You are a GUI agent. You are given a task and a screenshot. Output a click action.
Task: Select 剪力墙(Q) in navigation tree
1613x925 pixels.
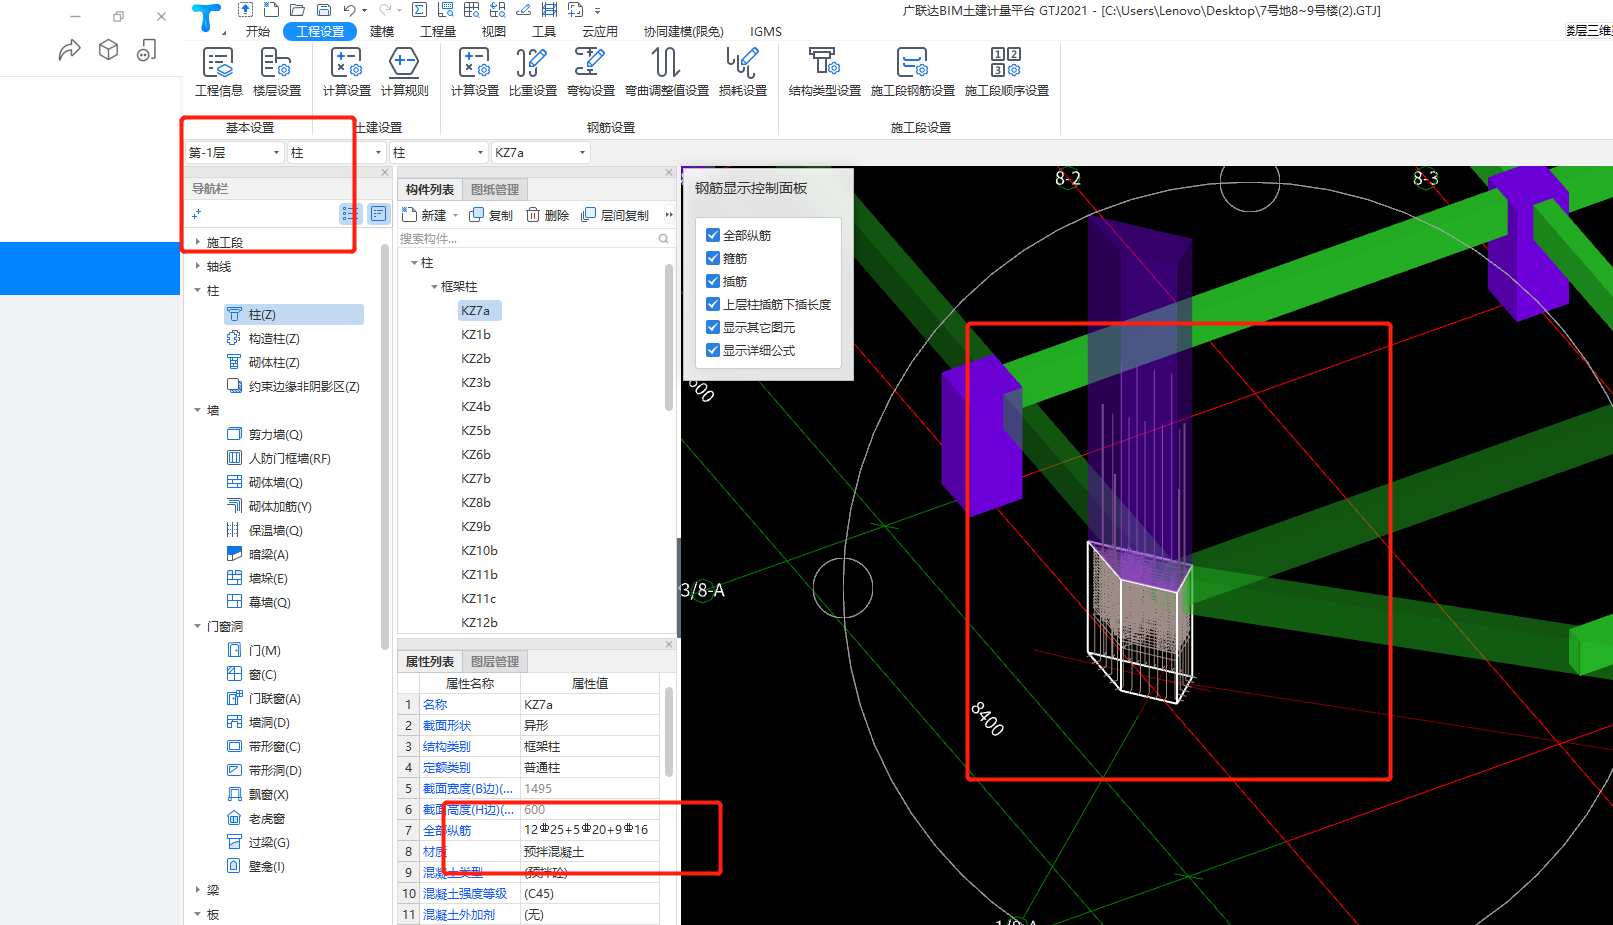tap(275, 434)
